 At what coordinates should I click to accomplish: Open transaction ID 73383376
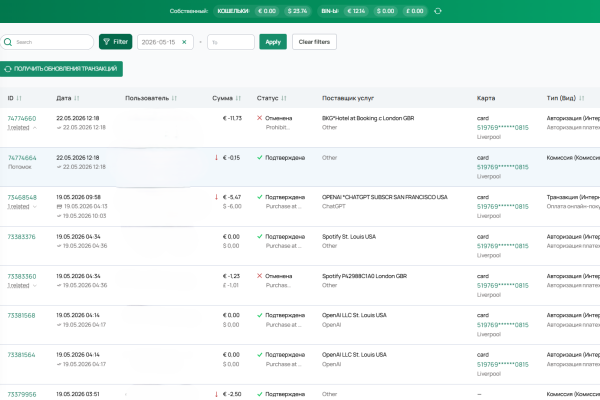click(x=21, y=237)
